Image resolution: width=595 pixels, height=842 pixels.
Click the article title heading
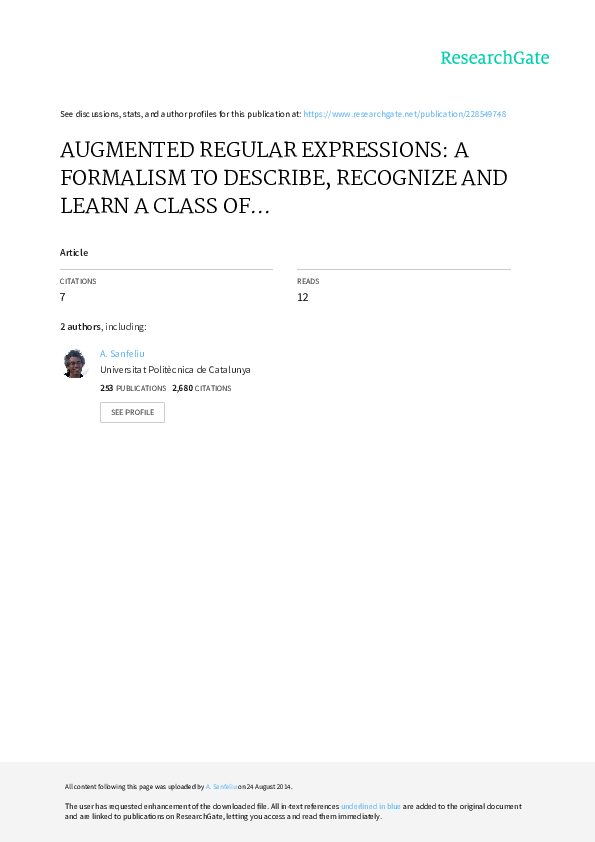(284, 178)
